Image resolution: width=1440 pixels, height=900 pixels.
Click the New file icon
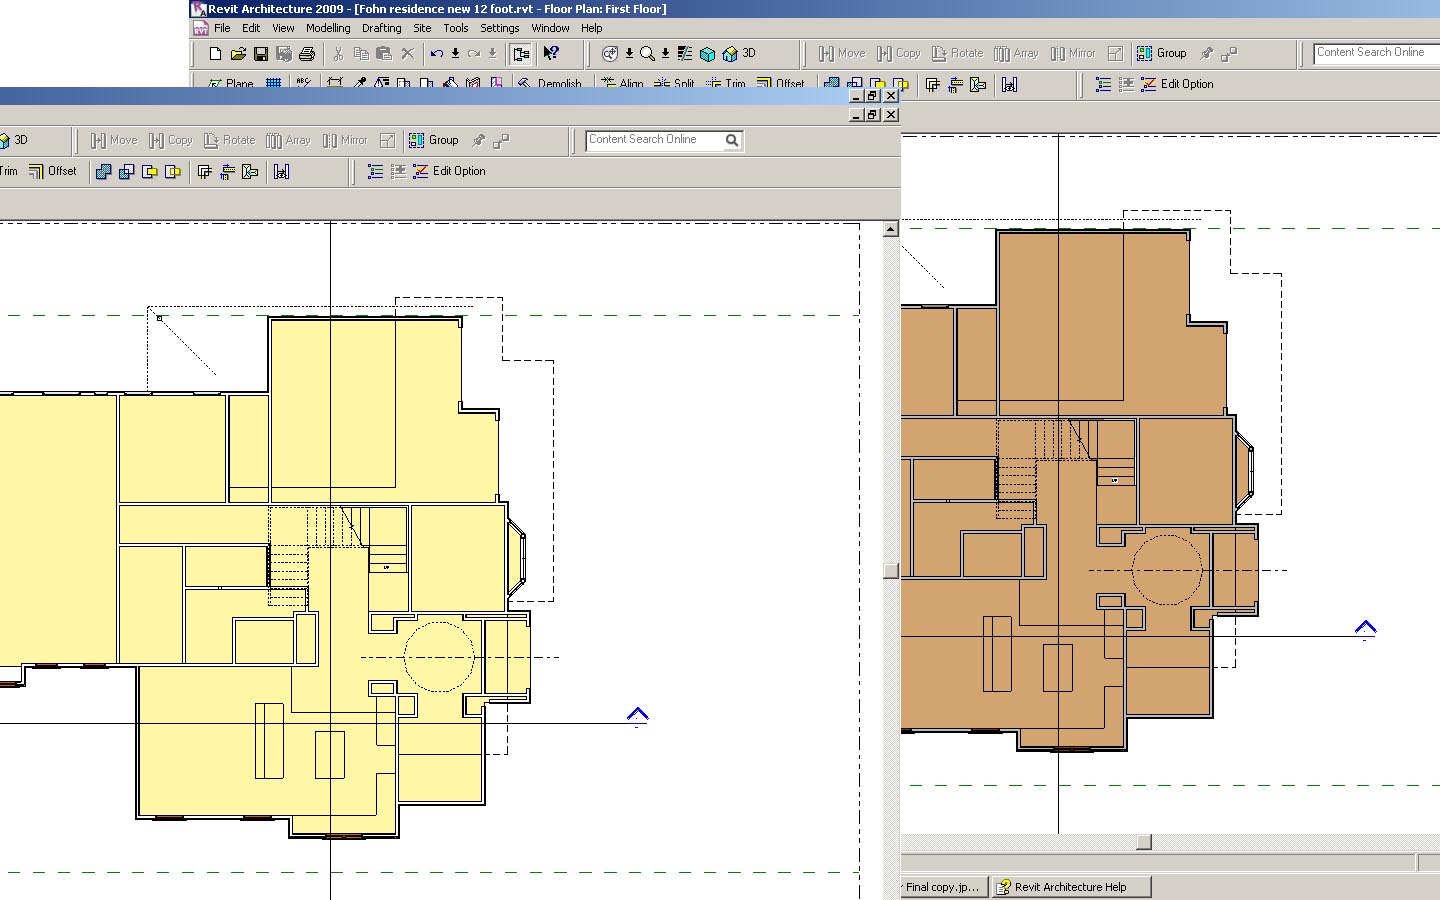(215, 54)
